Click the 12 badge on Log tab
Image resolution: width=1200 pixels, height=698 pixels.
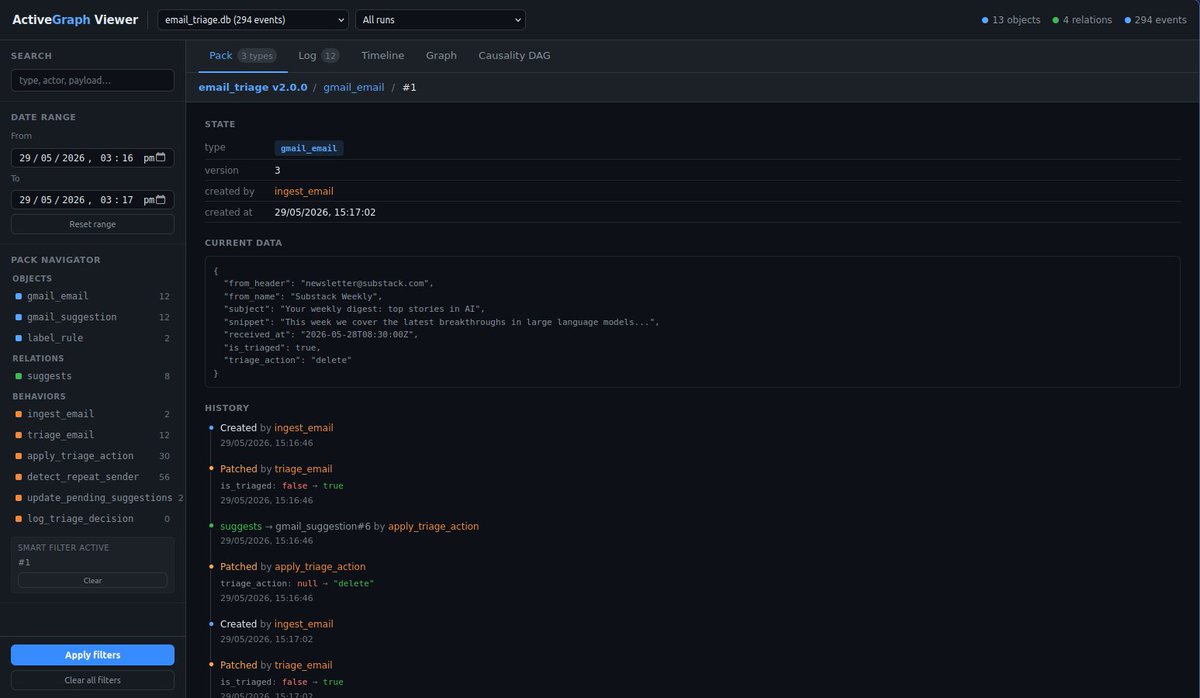tap(331, 56)
